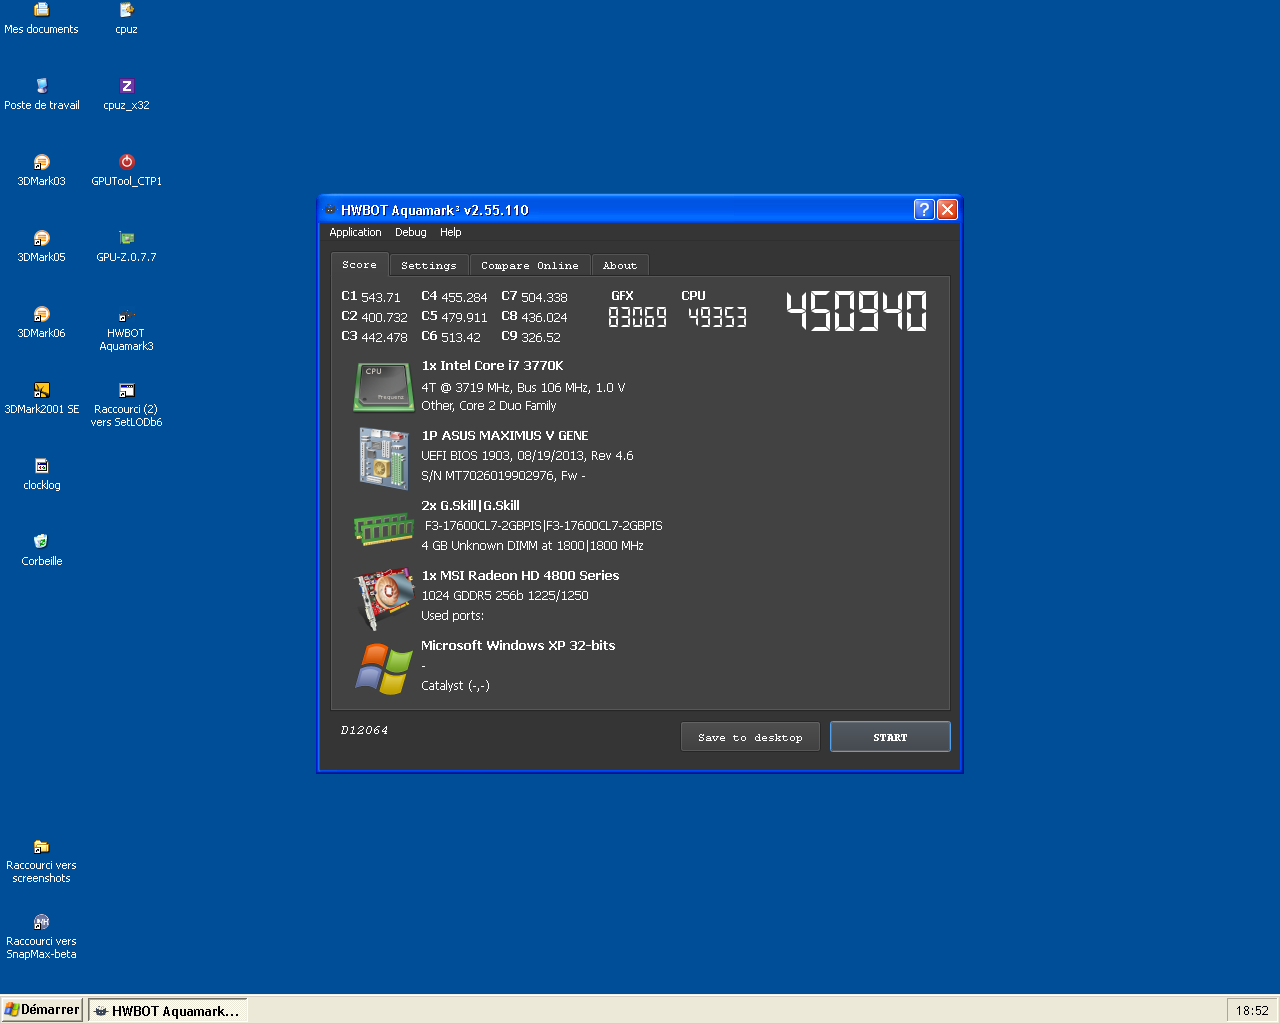Open the cpuz desktop shortcut
The width and height of the screenshot is (1280, 1024).
(x=126, y=19)
